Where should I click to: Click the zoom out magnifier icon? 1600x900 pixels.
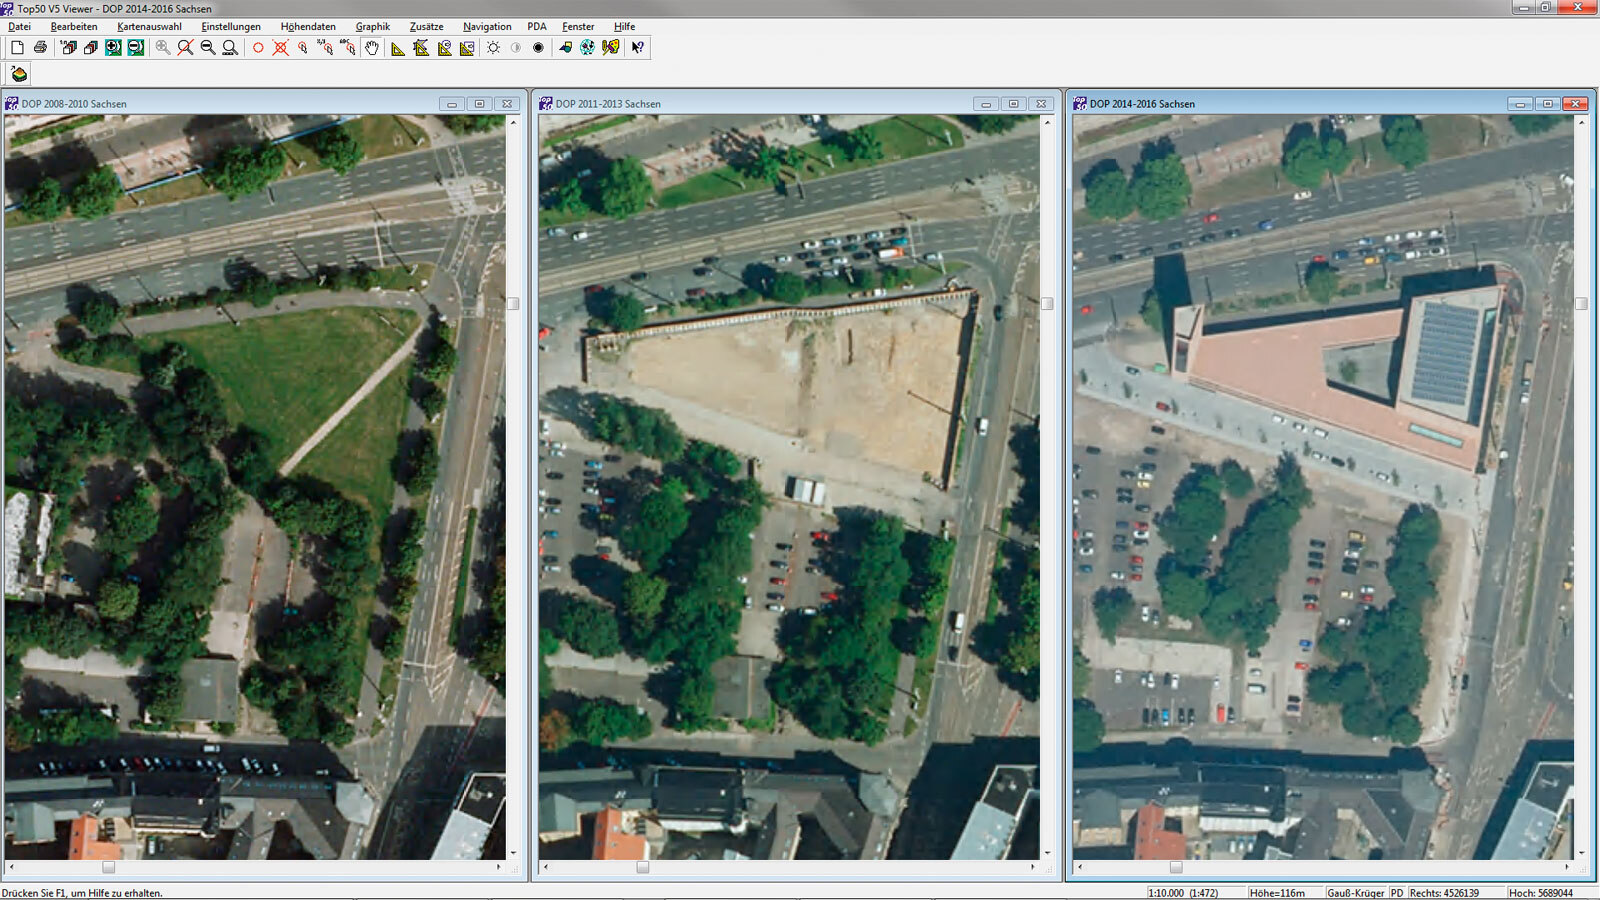pyautogui.click(x=207, y=47)
